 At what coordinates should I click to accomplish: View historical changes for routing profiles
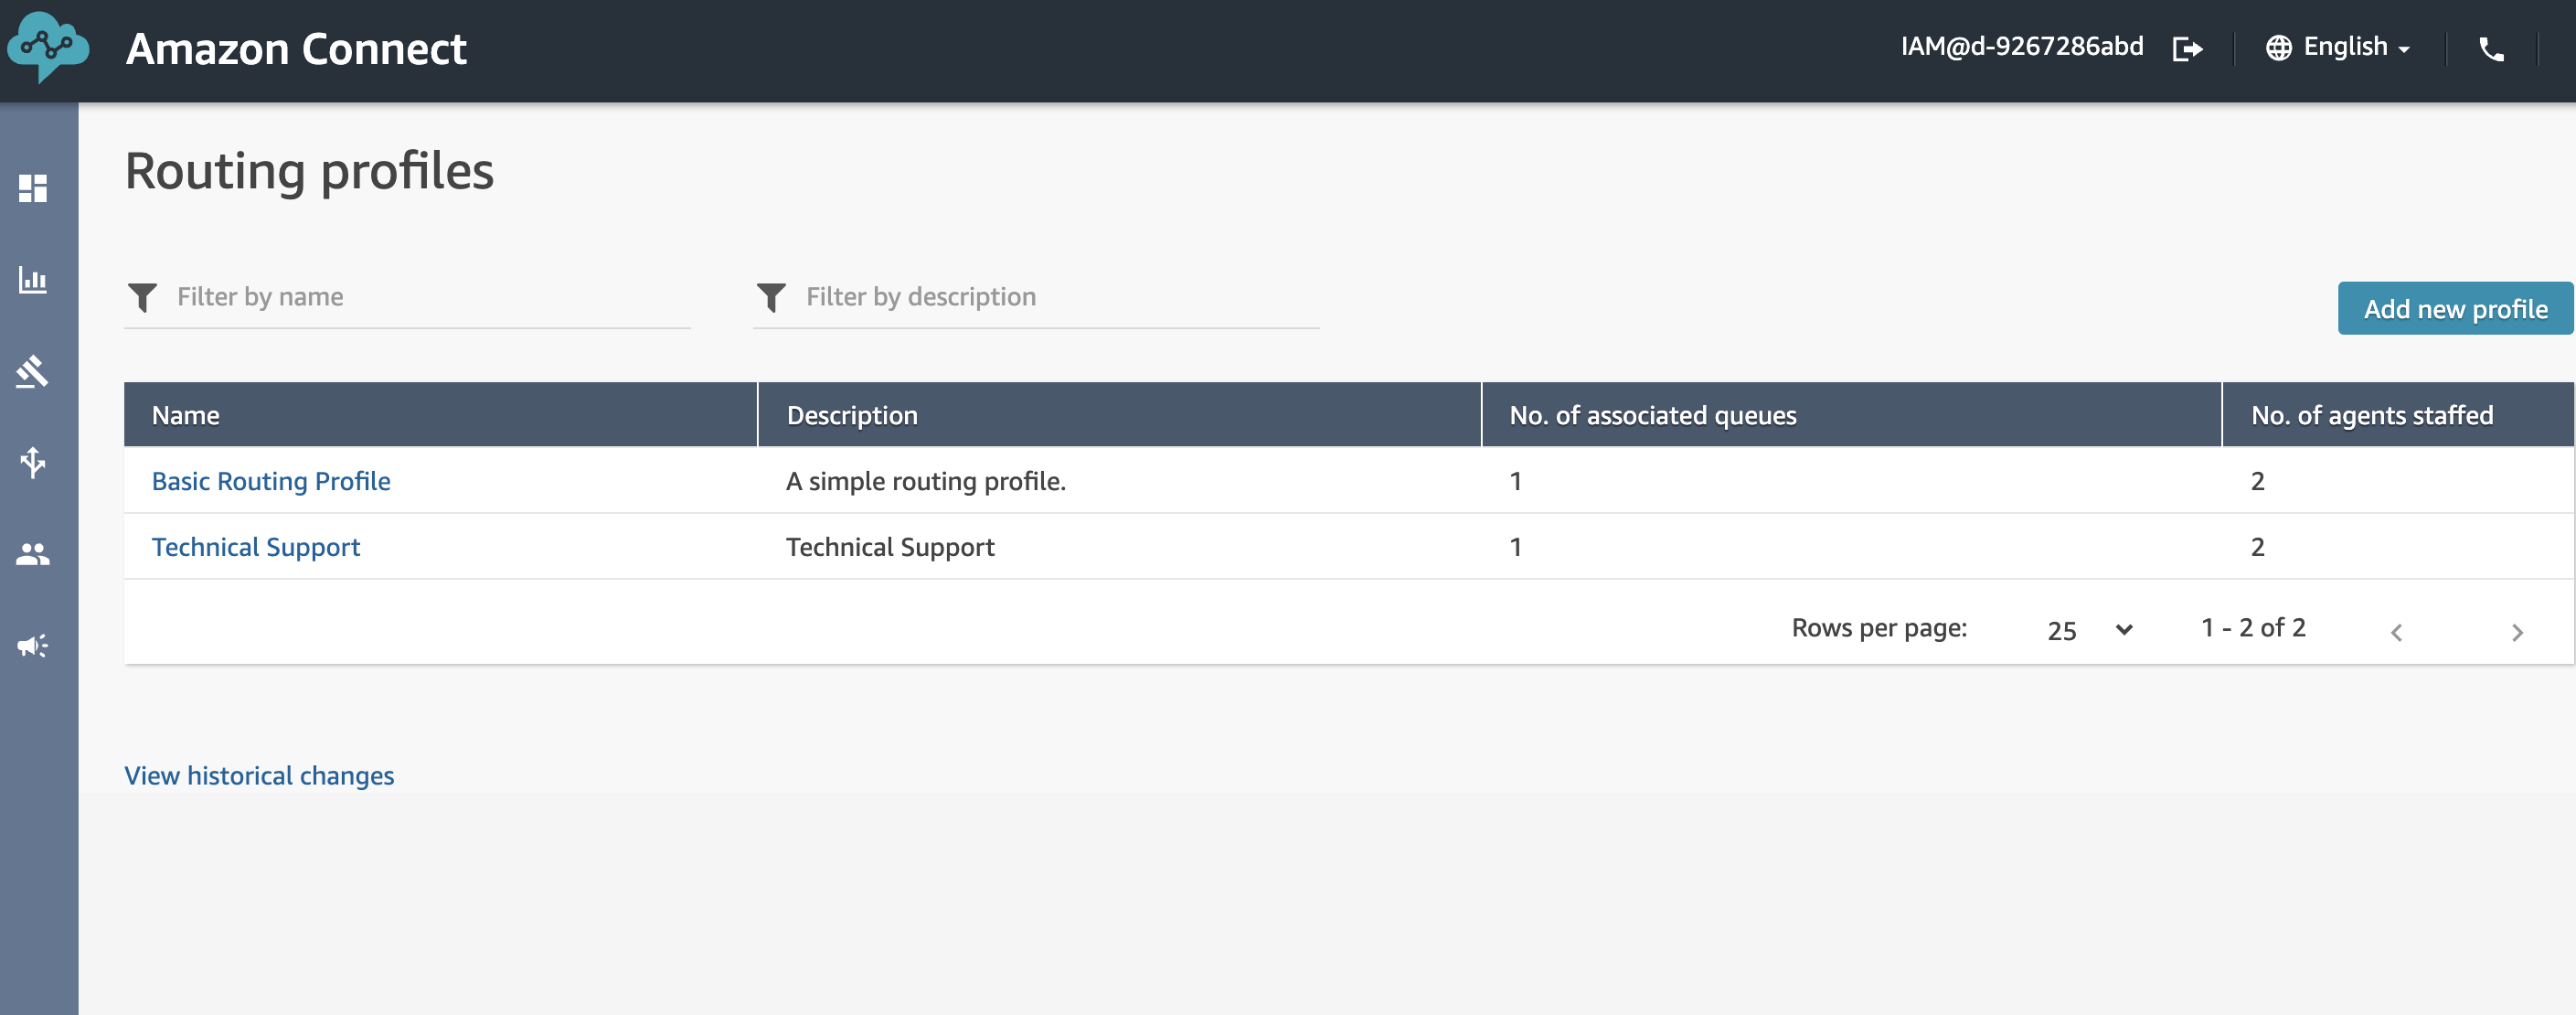(x=258, y=774)
